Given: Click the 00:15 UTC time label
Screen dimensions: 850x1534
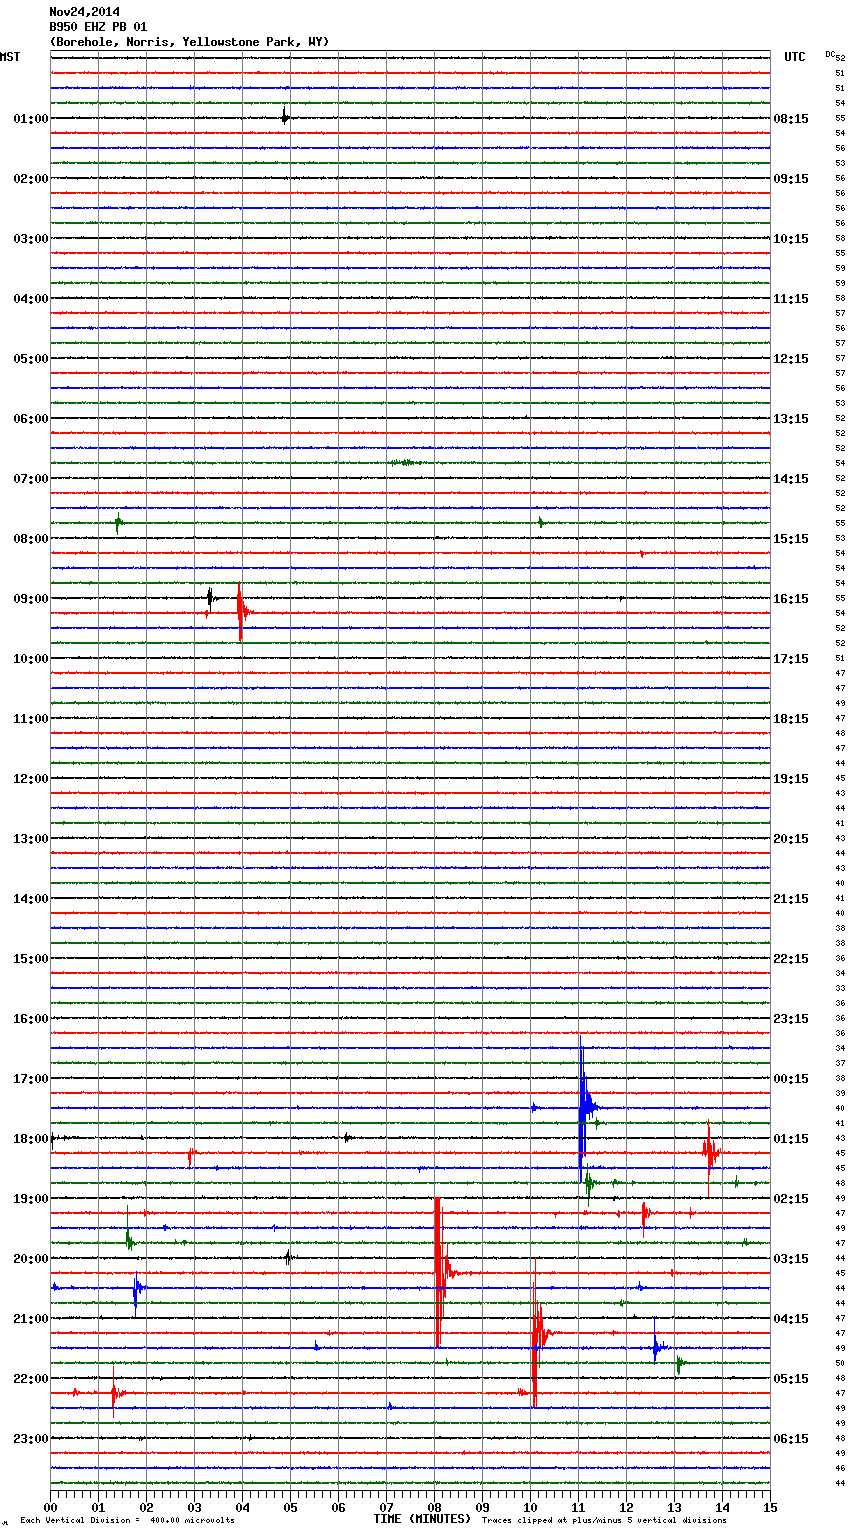Looking at the screenshot, I should tap(791, 1079).
